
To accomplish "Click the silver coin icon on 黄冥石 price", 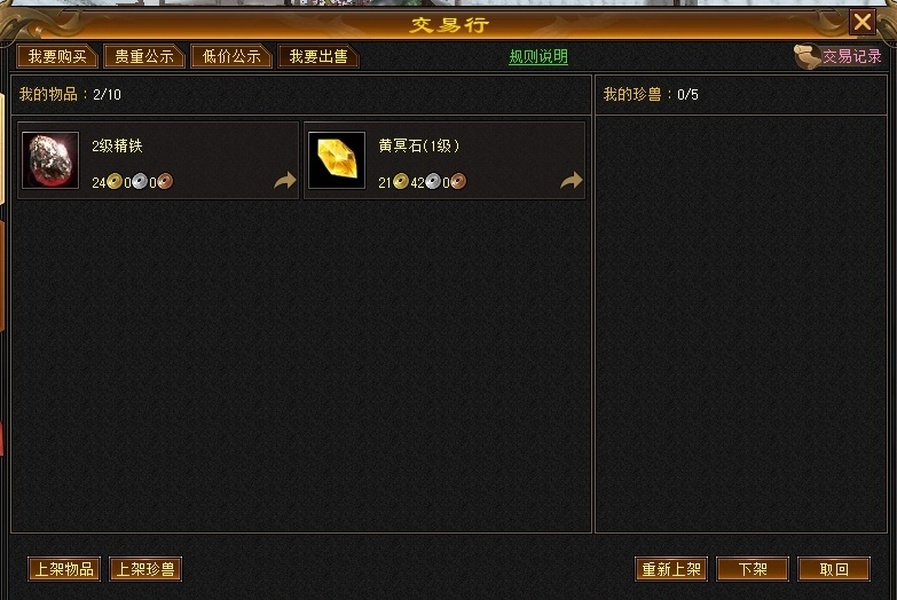I will pos(433,182).
